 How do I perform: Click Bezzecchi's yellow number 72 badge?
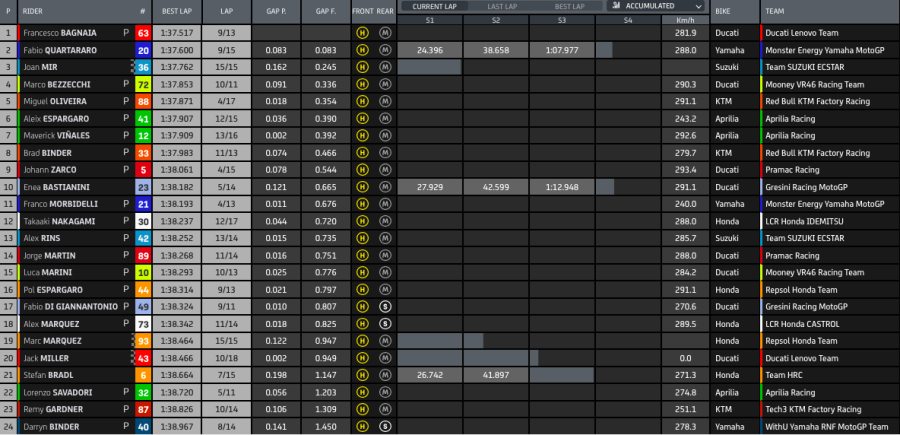(x=143, y=84)
